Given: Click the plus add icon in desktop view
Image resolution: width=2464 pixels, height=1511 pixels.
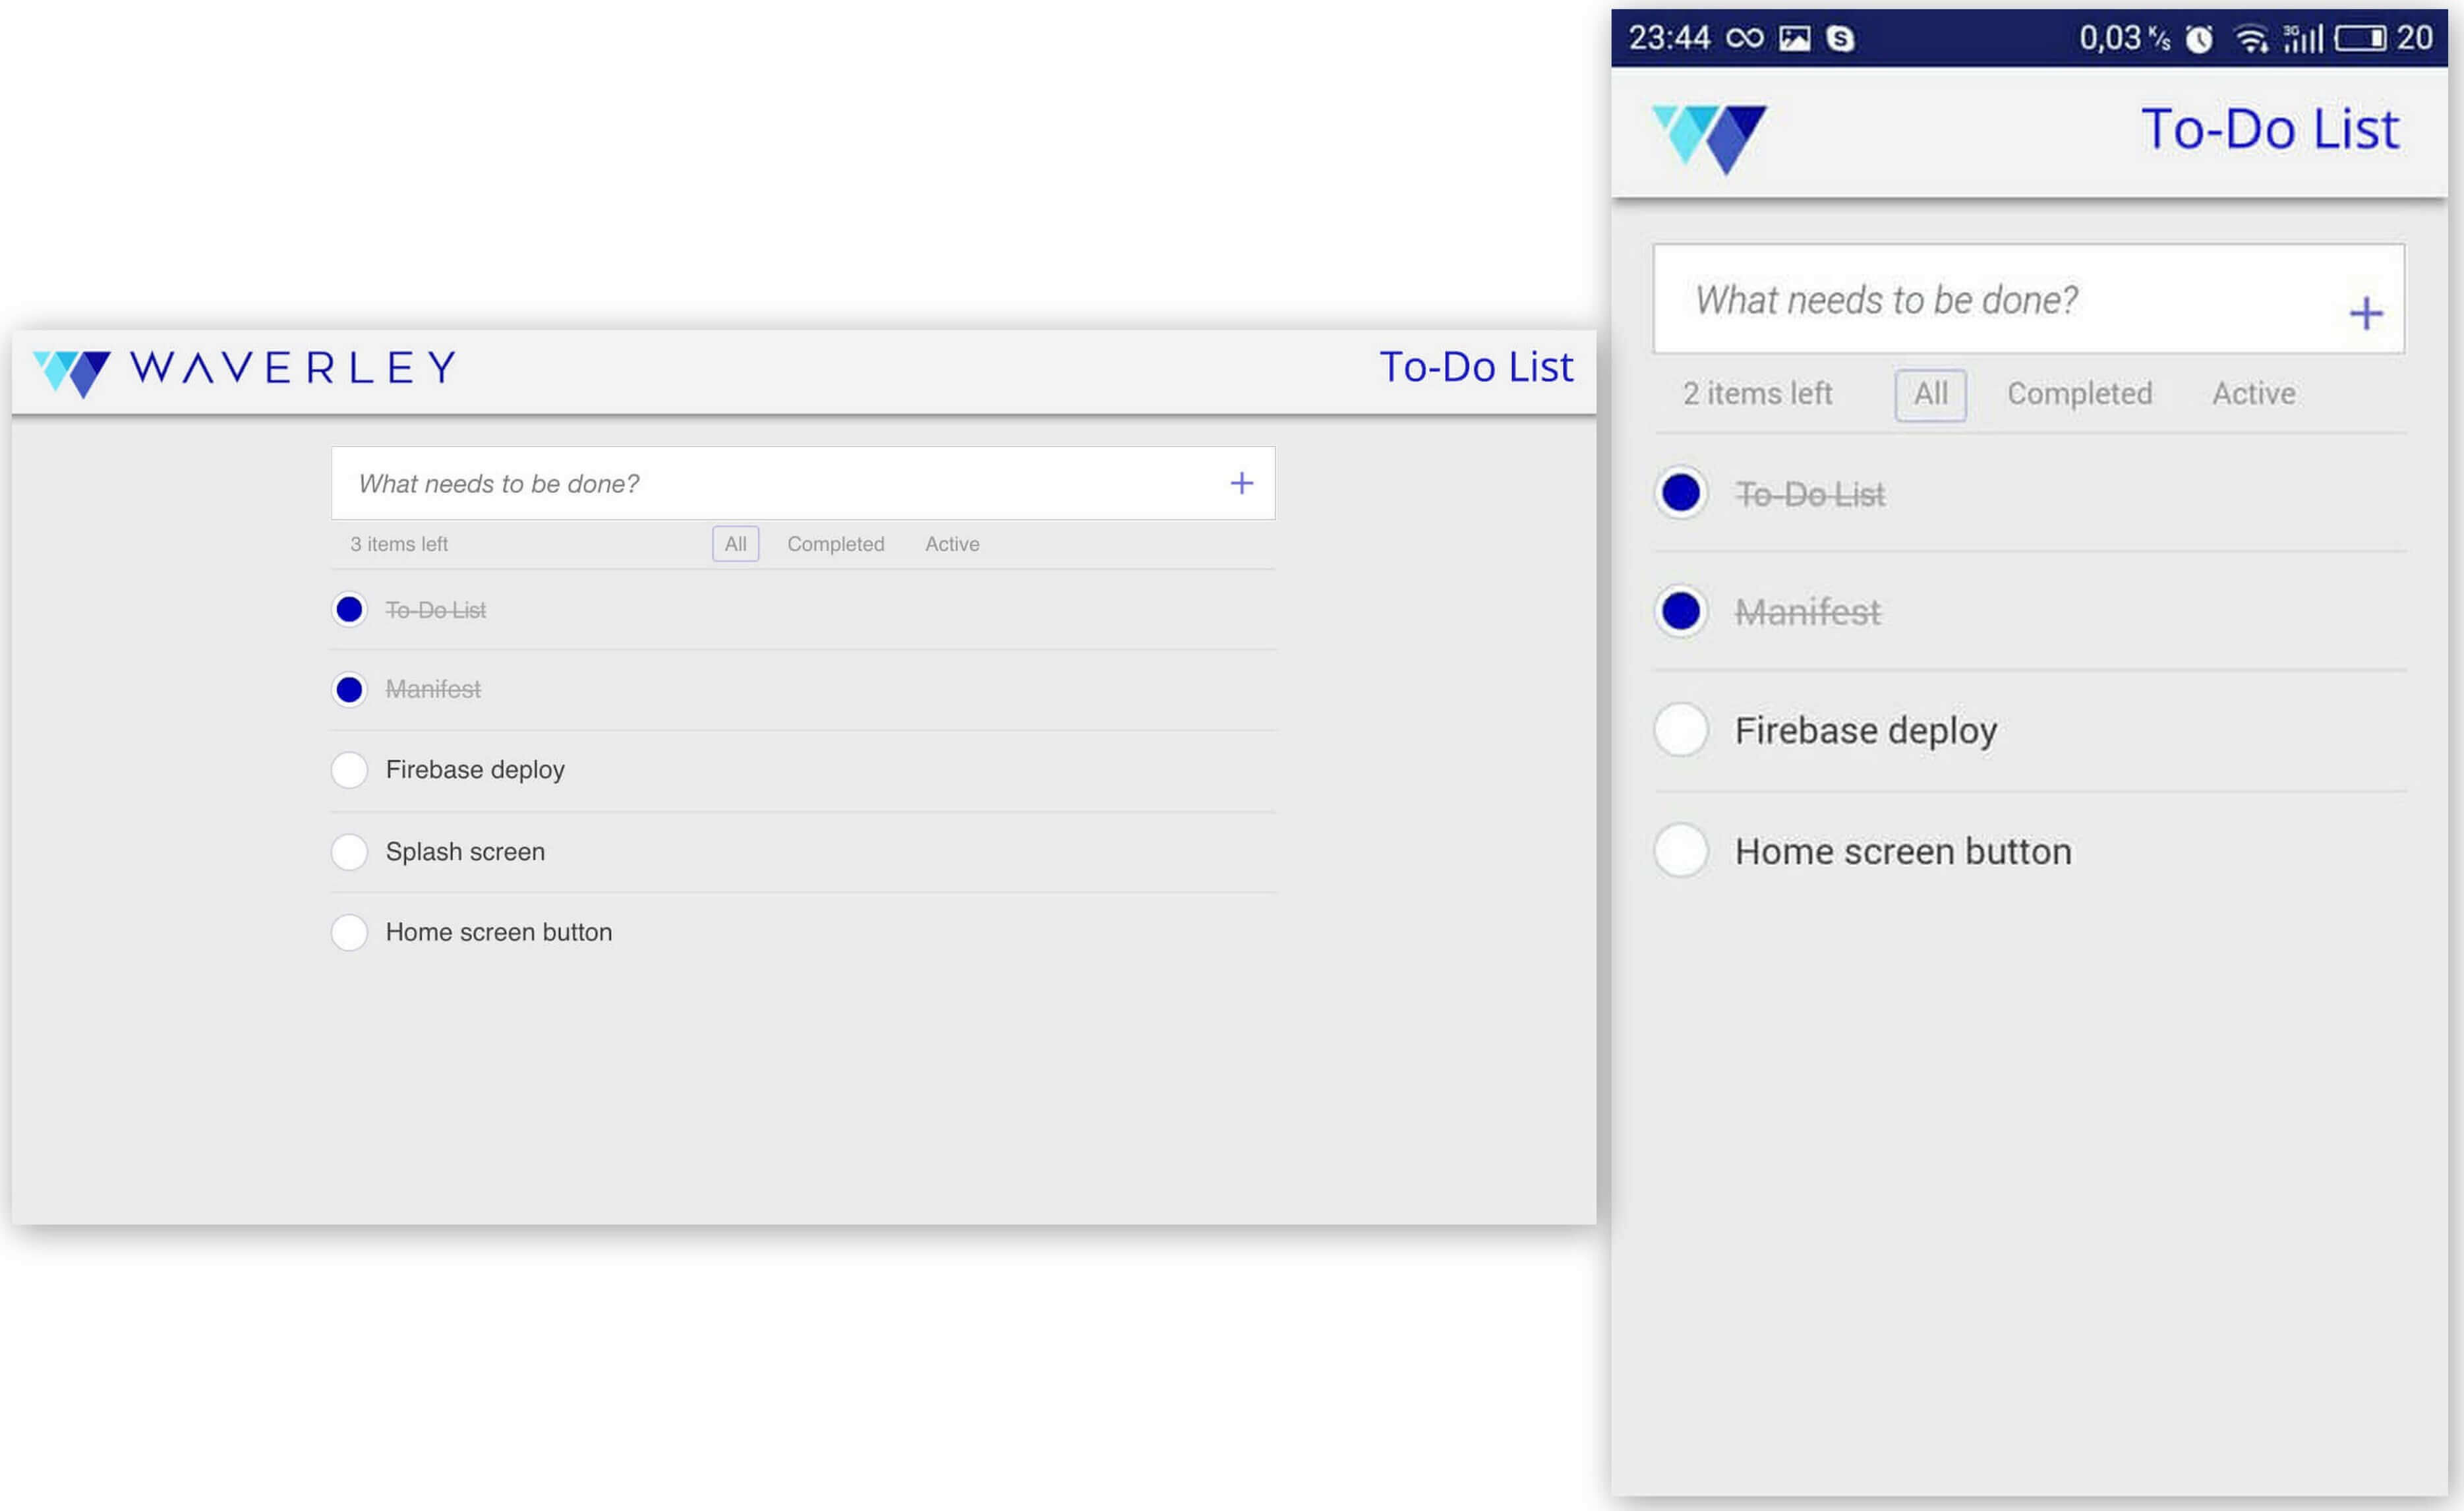Looking at the screenshot, I should click(x=1241, y=484).
